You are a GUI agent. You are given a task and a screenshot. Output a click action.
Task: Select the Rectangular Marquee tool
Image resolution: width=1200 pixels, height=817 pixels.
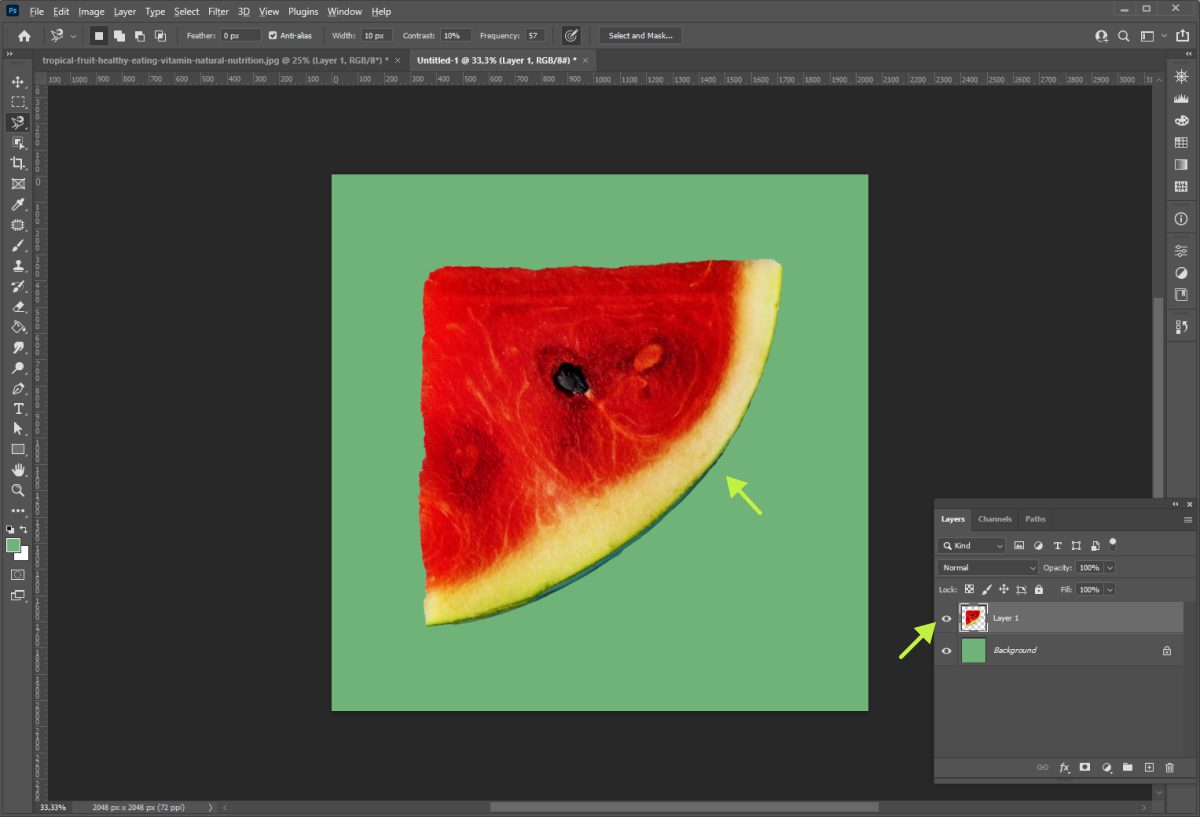click(x=18, y=102)
